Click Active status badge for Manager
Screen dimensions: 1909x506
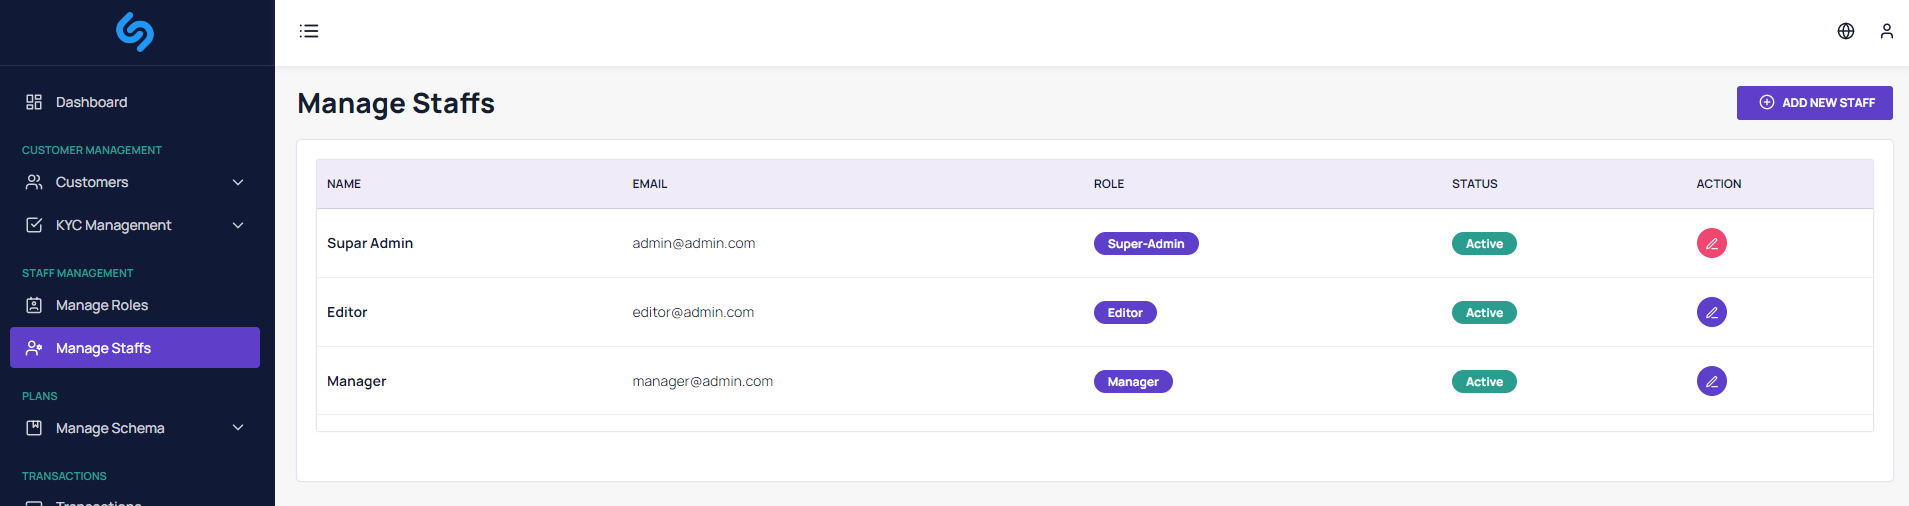[x=1484, y=382]
